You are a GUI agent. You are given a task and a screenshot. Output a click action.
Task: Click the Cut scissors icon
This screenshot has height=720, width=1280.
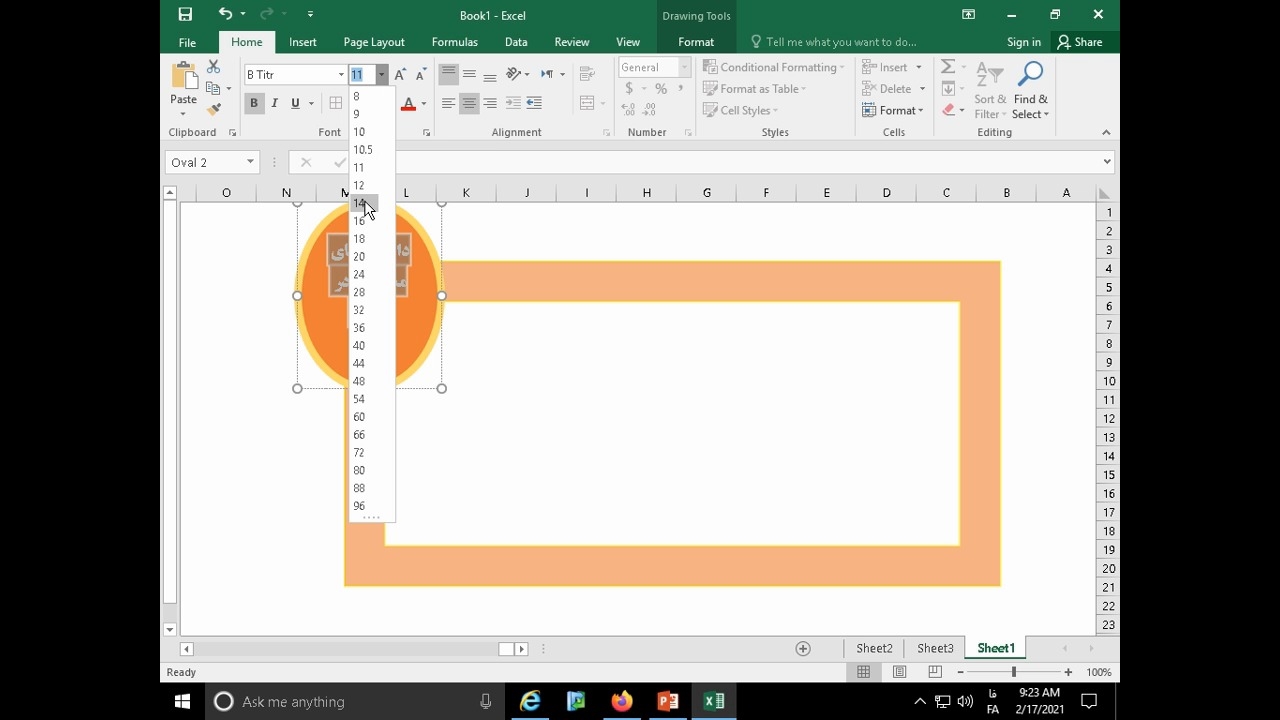click(x=213, y=67)
